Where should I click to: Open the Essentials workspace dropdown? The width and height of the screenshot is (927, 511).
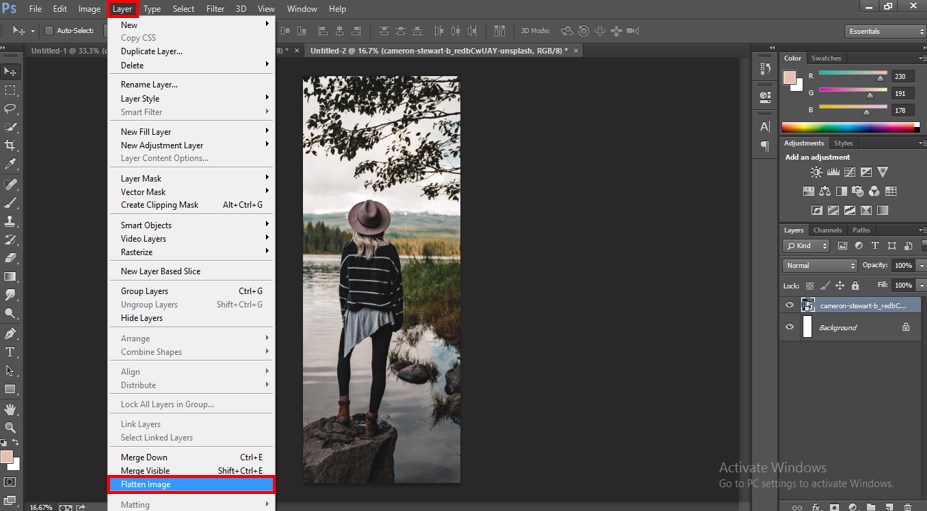(884, 31)
